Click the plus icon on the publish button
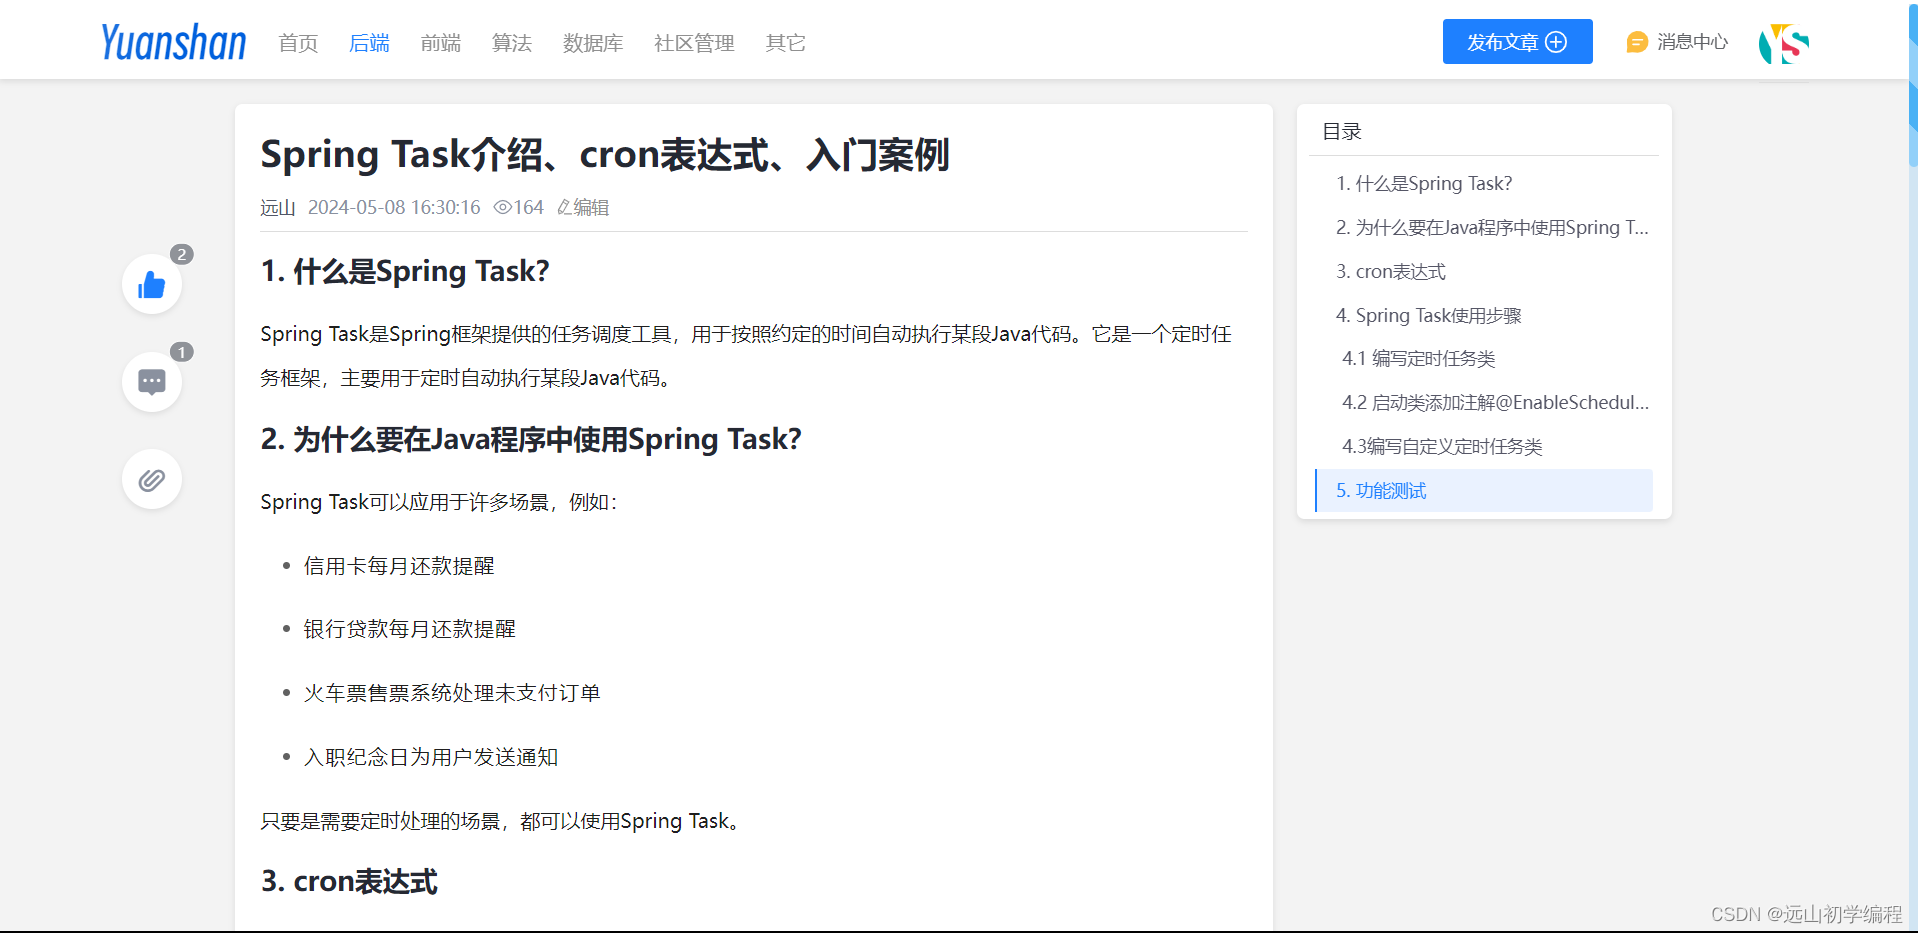The height and width of the screenshot is (933, 1918). 1556,42
